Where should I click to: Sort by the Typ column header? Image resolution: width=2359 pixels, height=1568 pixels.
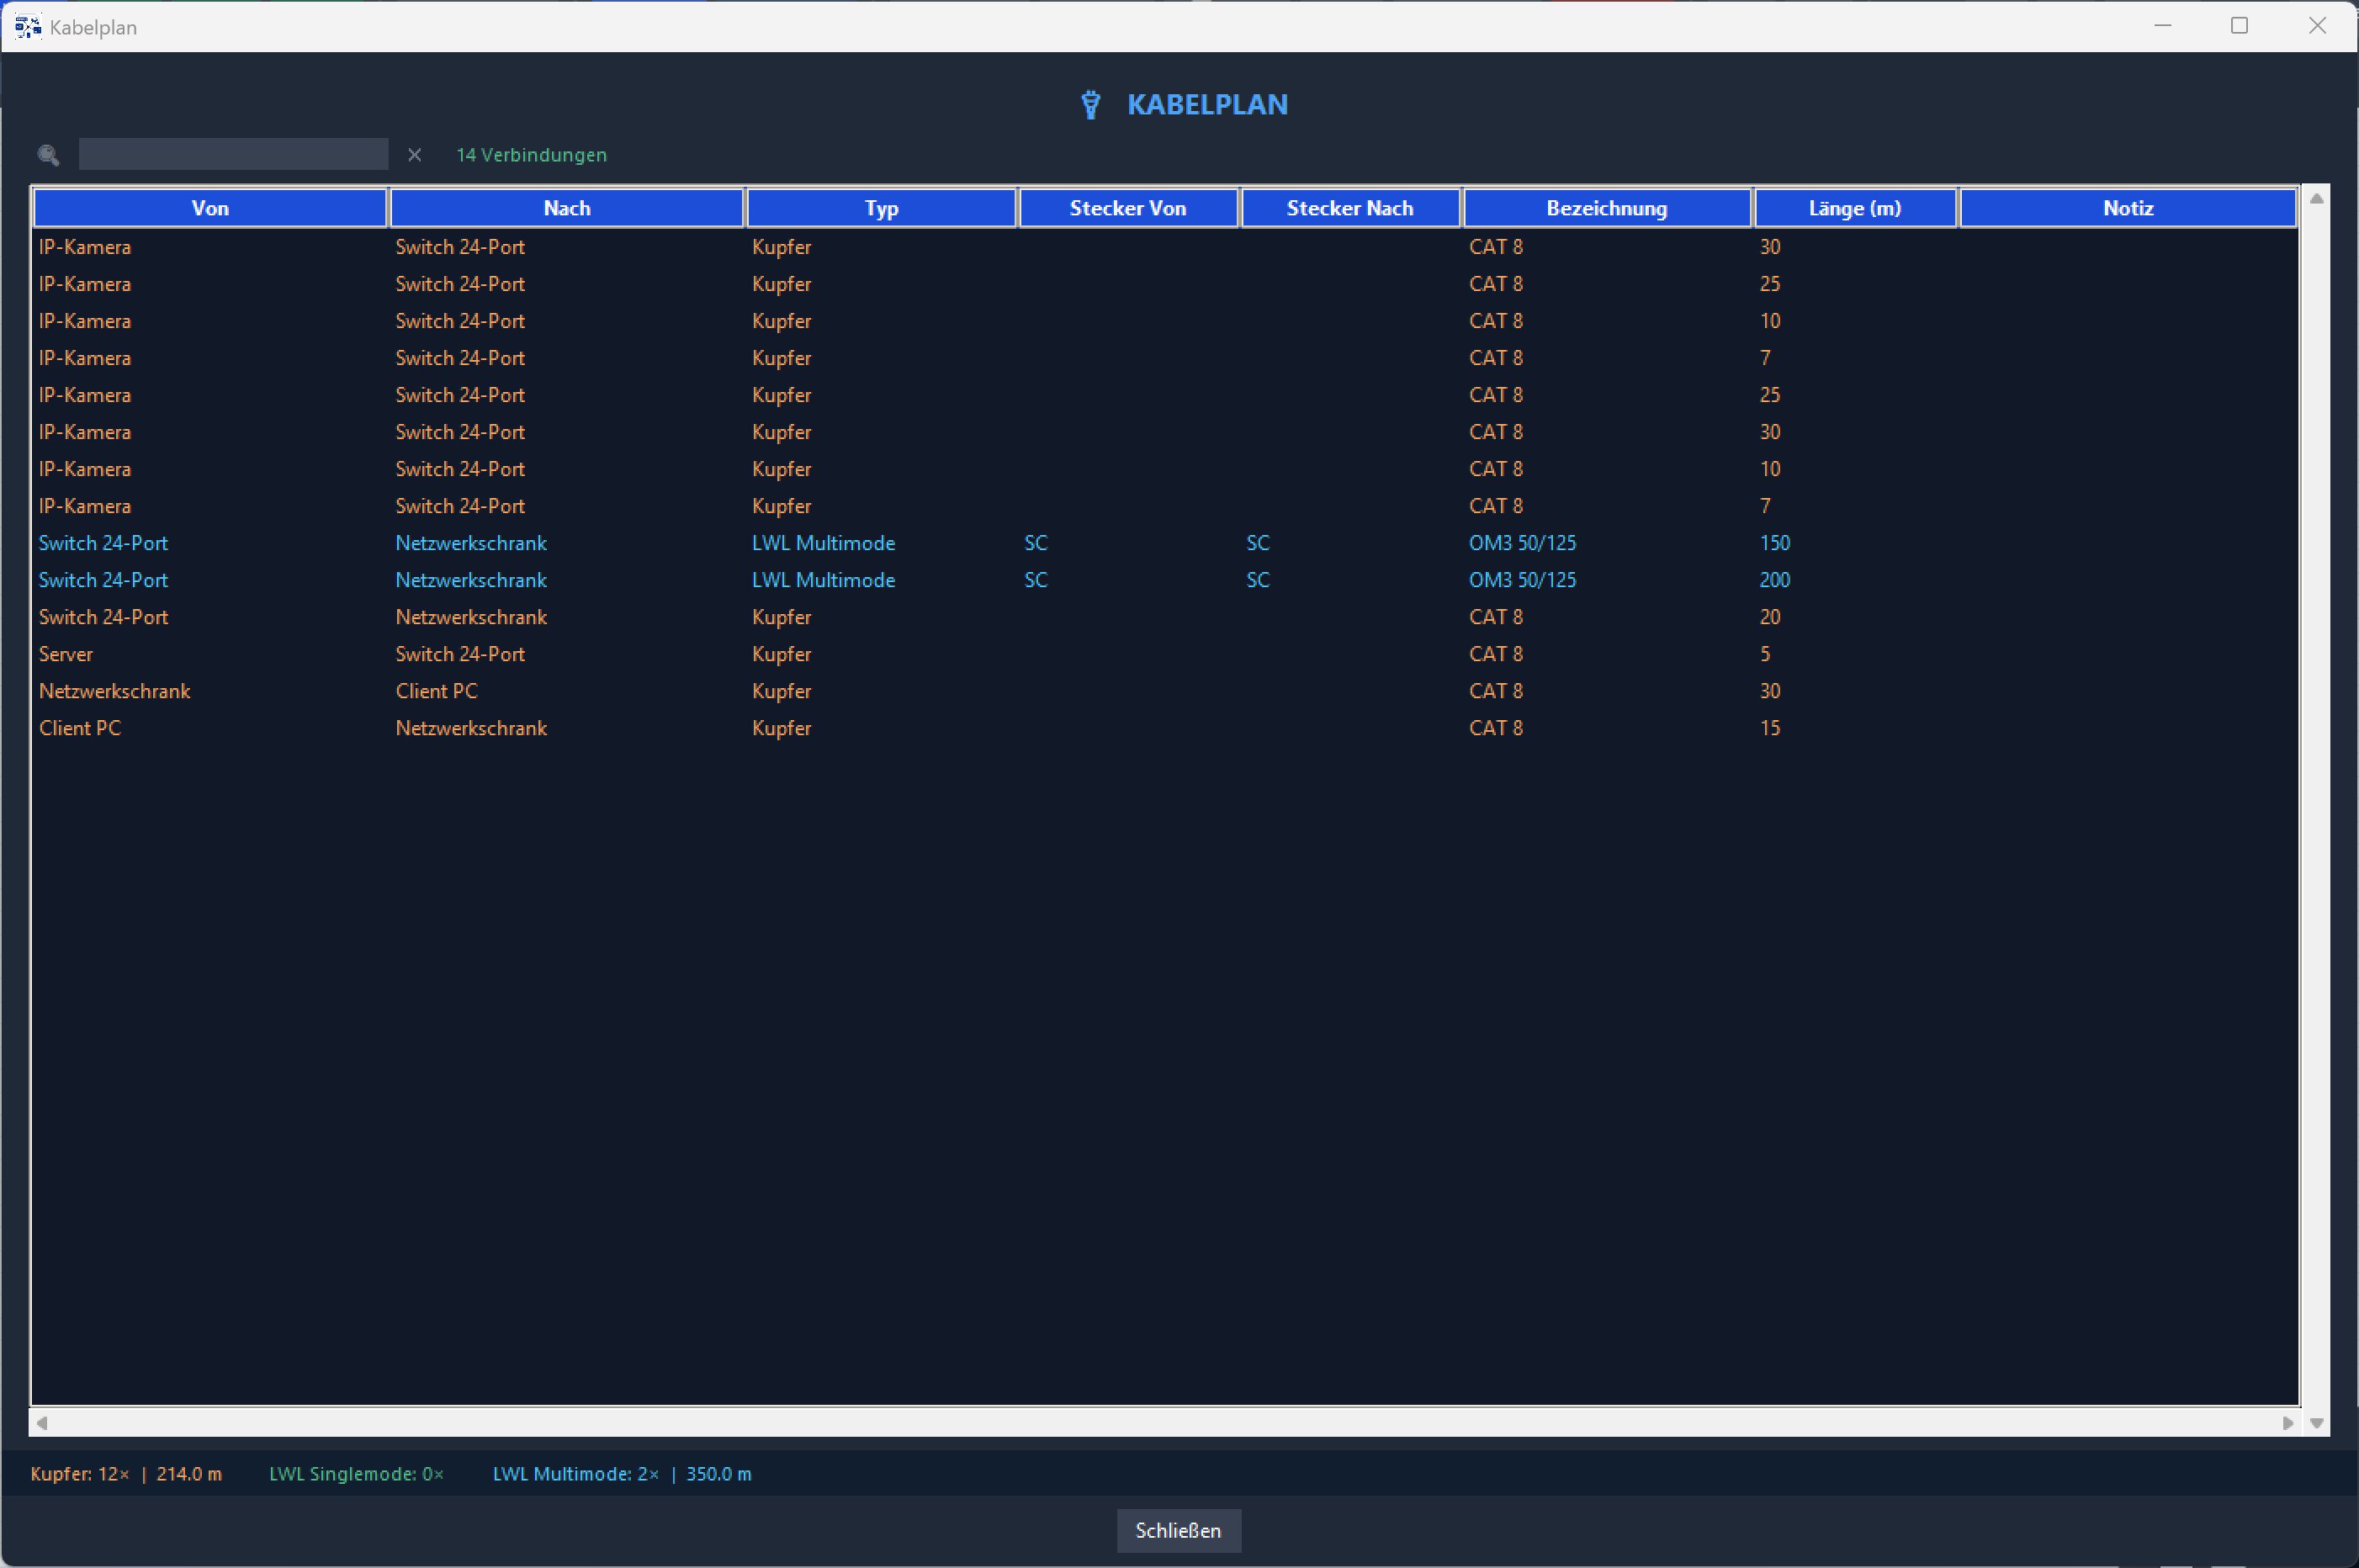pyautogui.click(x=881, y=208)
